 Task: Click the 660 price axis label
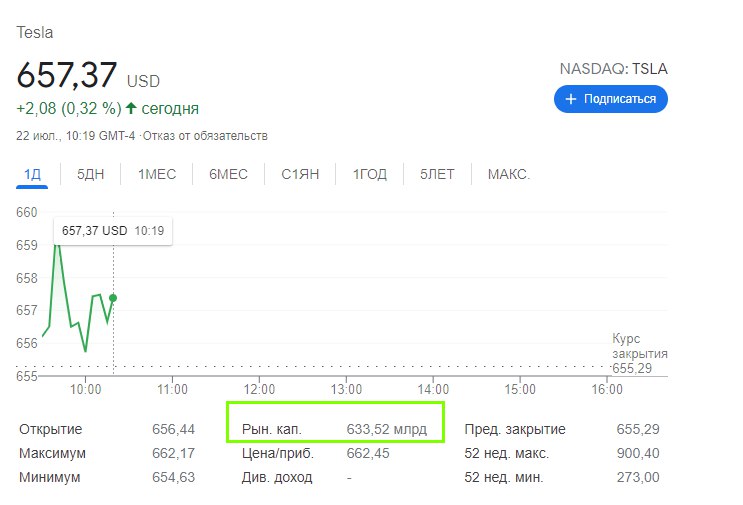[x=27, y=212]
